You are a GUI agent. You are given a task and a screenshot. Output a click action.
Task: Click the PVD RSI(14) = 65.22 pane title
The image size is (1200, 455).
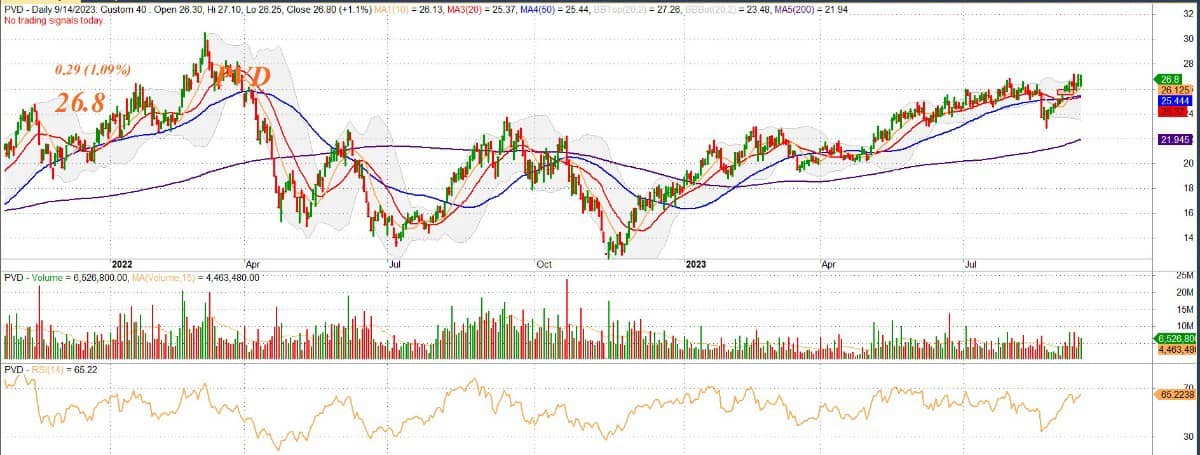(51, 369)
